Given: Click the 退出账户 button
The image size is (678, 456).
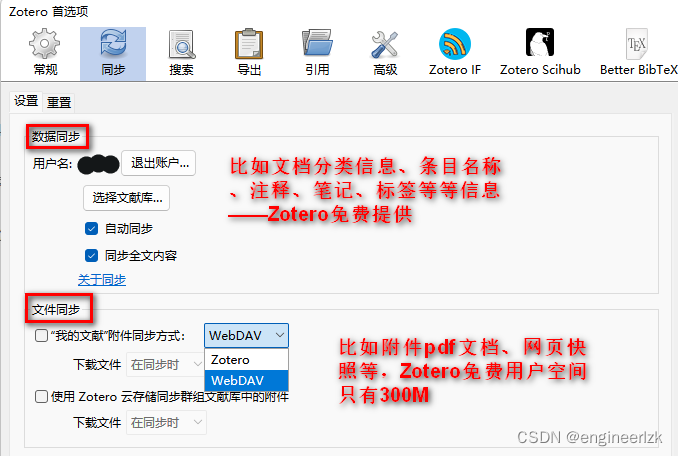Looking at the screenshot, I should pyautogui.click(x=159, y=163).
